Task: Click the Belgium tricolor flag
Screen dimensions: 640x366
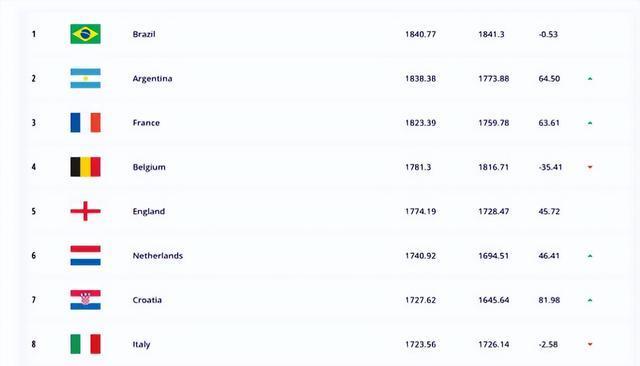Action: point(85,167)
